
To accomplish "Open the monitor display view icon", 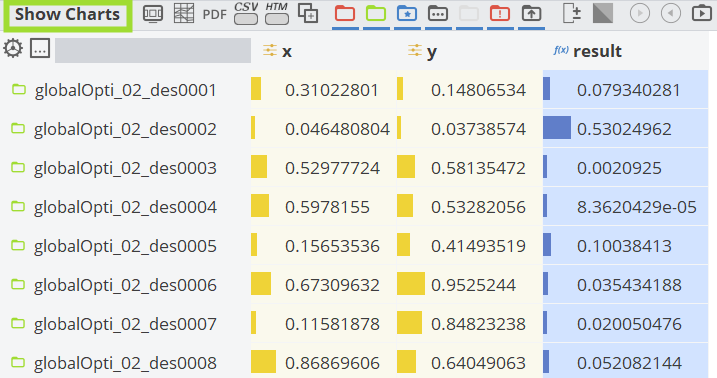I will coord(153,14).
